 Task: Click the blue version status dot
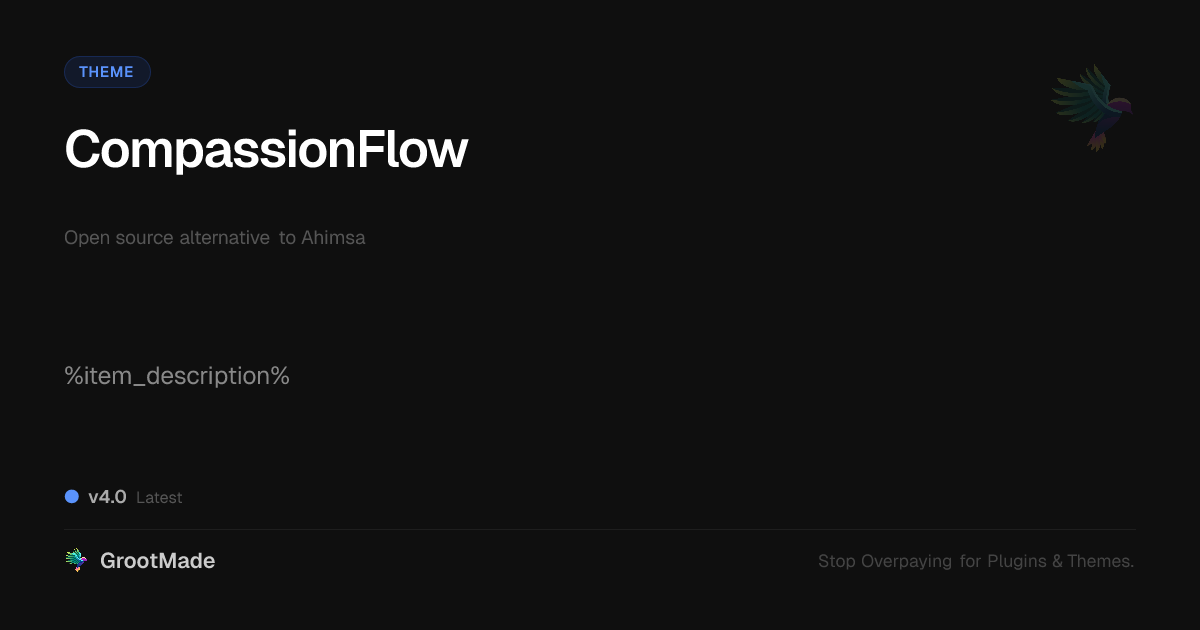72,497
